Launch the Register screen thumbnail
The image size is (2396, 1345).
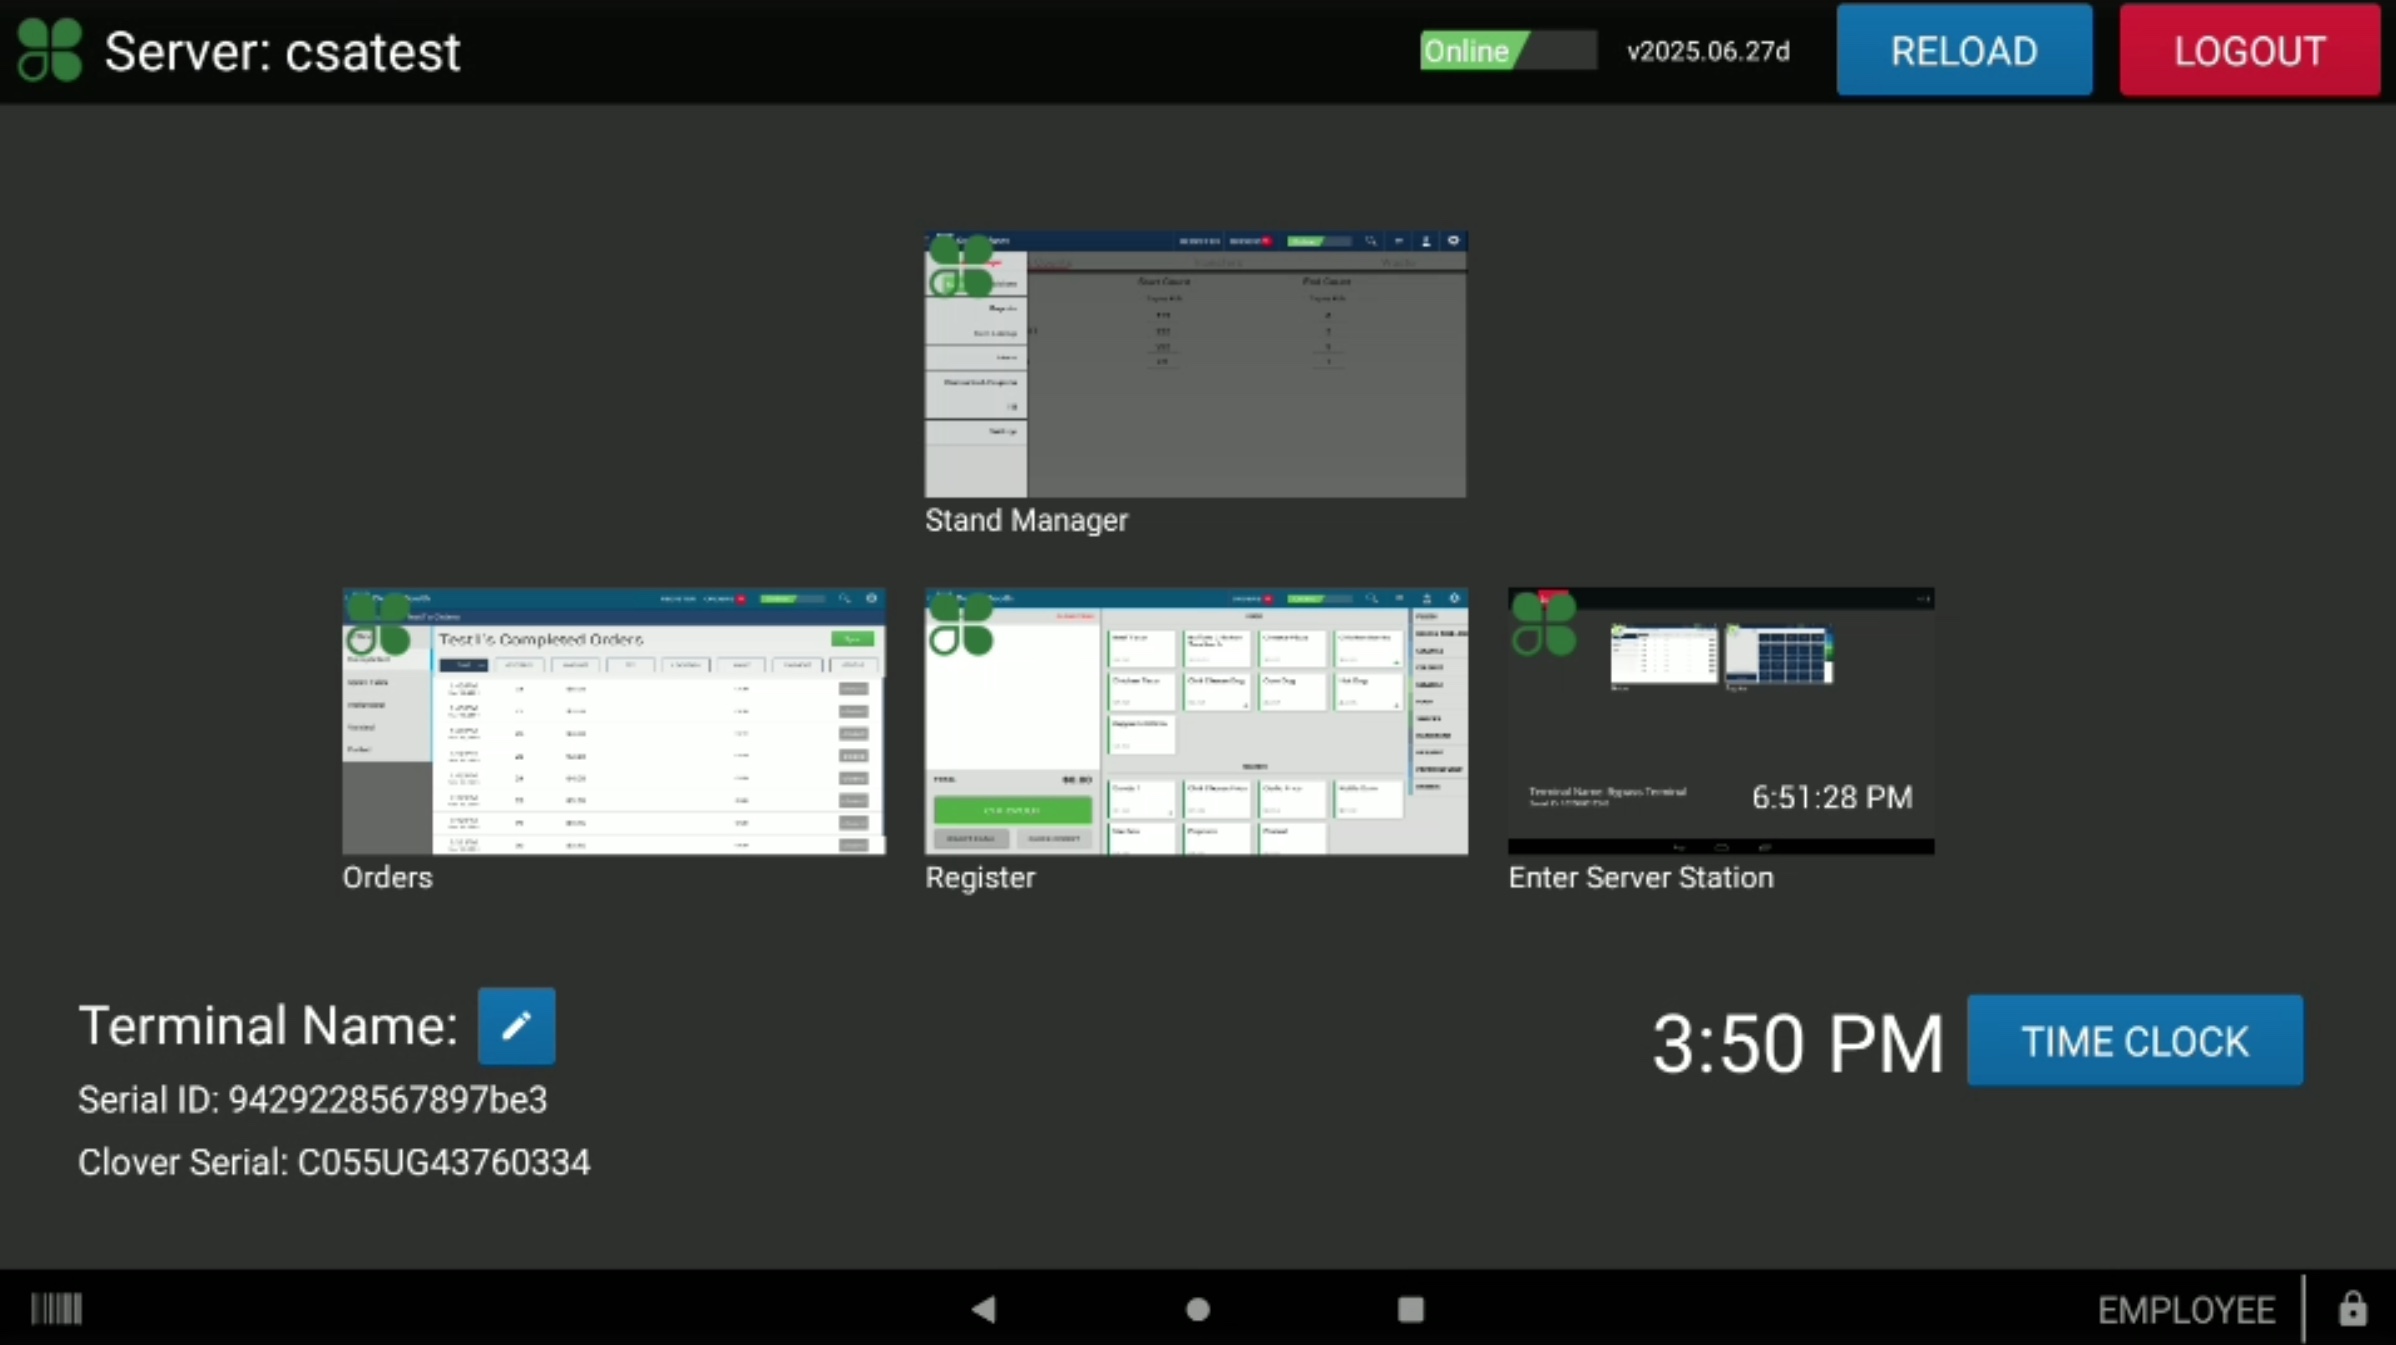1196,721
